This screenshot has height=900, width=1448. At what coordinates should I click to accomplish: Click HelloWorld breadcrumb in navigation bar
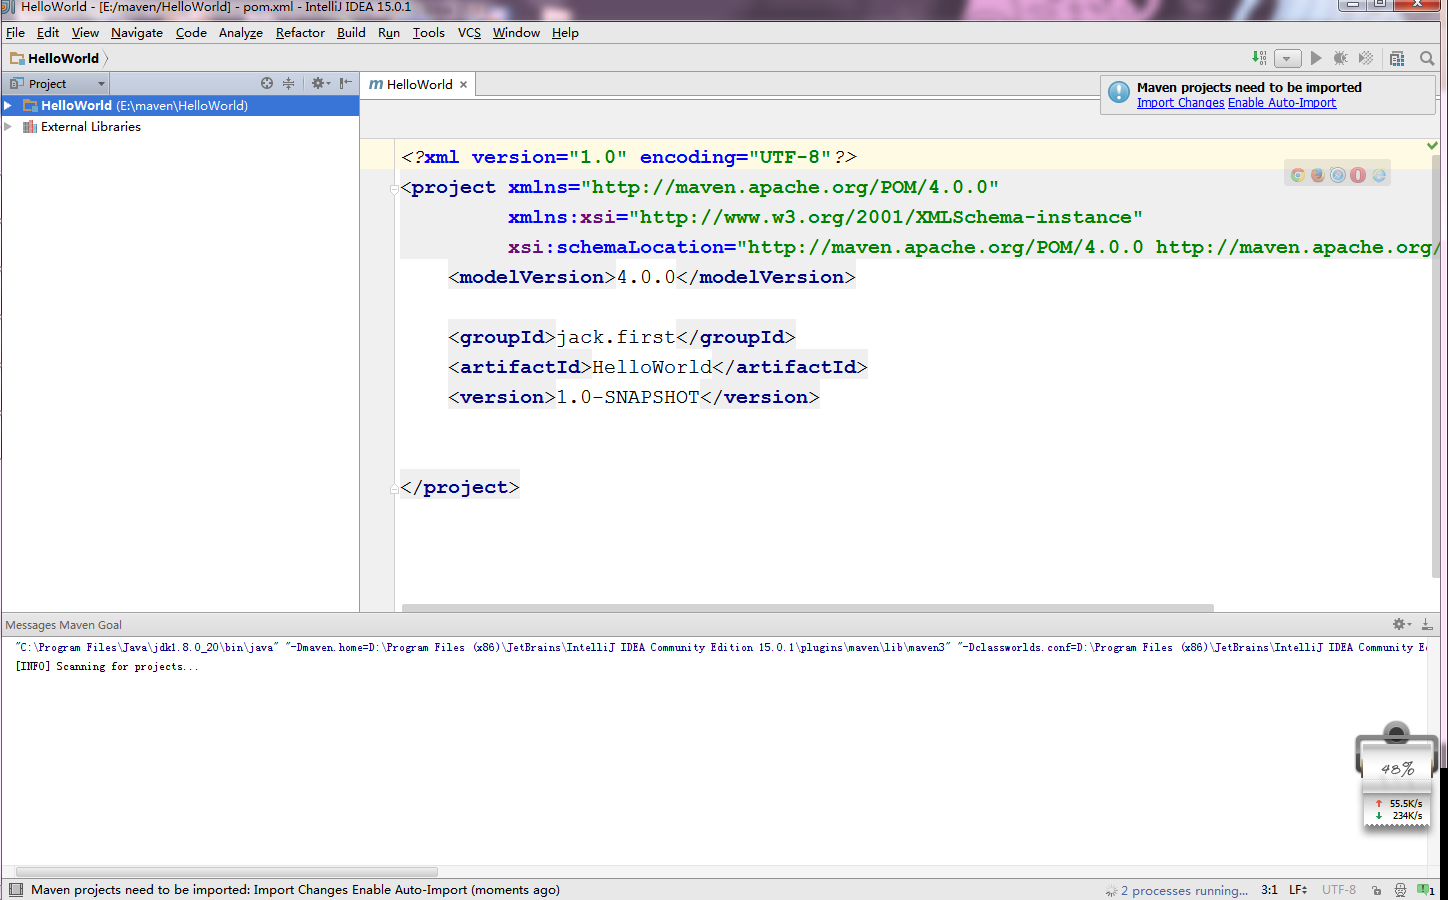pyautogui.click(x=55, y=58)
